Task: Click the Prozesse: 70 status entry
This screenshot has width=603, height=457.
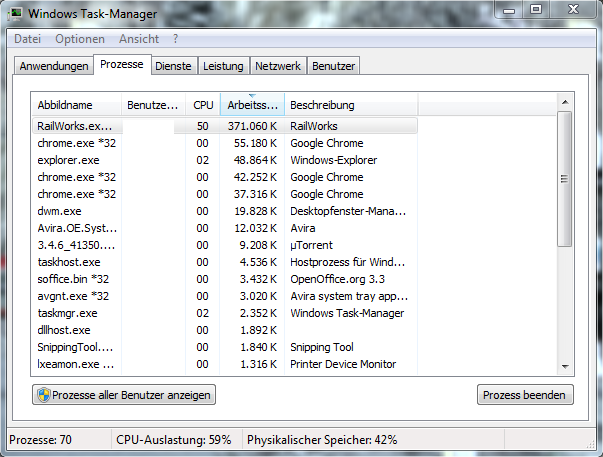Action: [40, 440]
